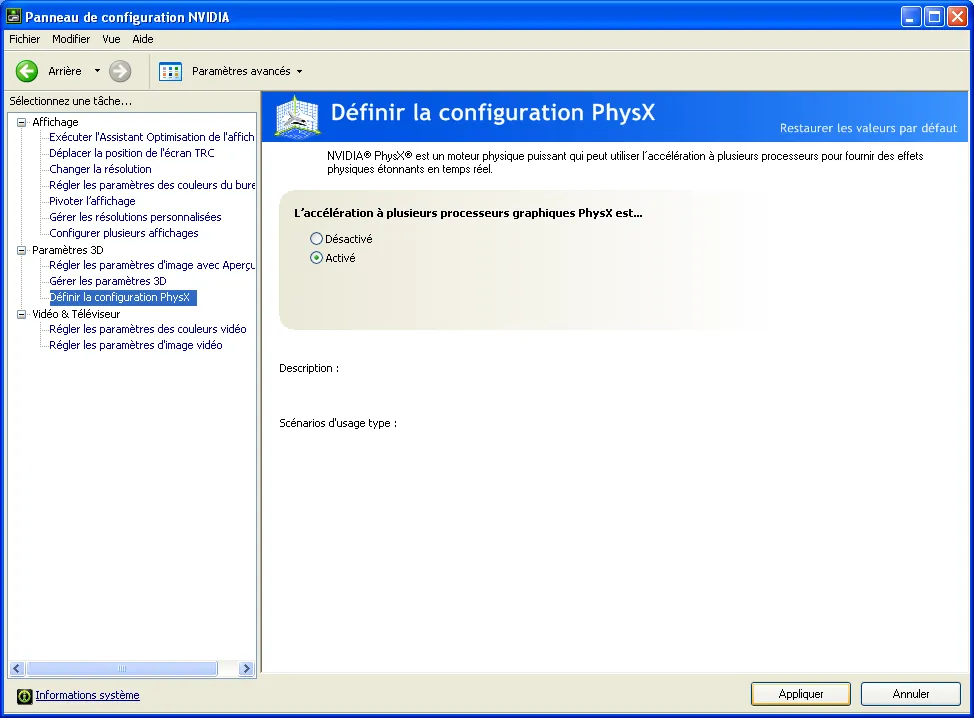The width and height of the screenshot is (974, 718).
Task: Open the Fichier menu
Action: 25,39
